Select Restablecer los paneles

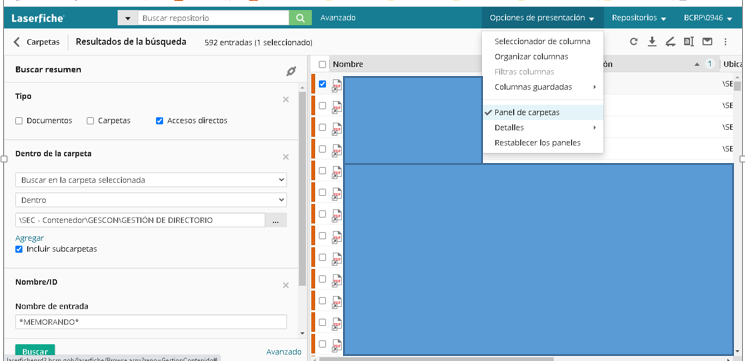point(543,143)
